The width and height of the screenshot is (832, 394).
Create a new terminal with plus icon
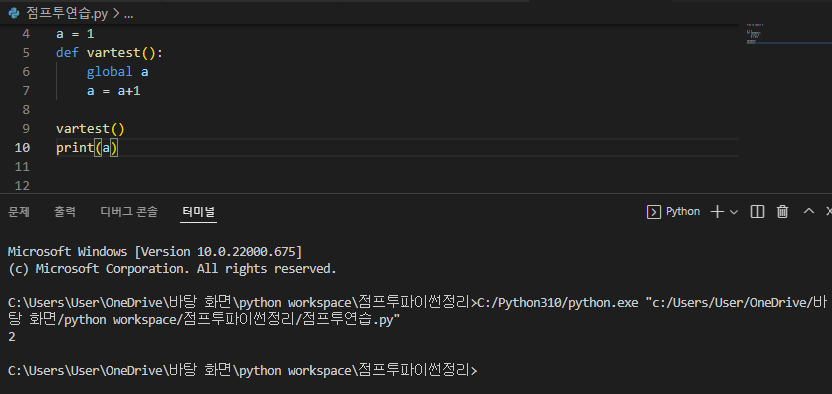pos(717,212)
